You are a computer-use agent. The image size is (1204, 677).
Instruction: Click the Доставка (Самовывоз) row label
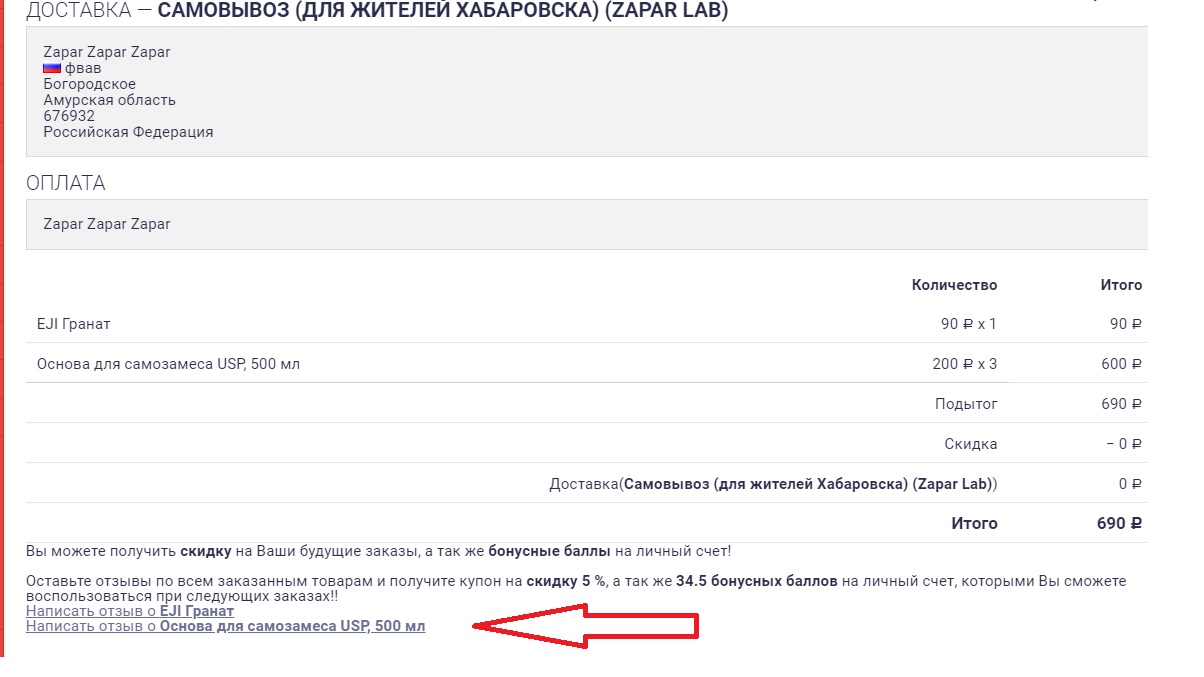[x=774, y=484]
